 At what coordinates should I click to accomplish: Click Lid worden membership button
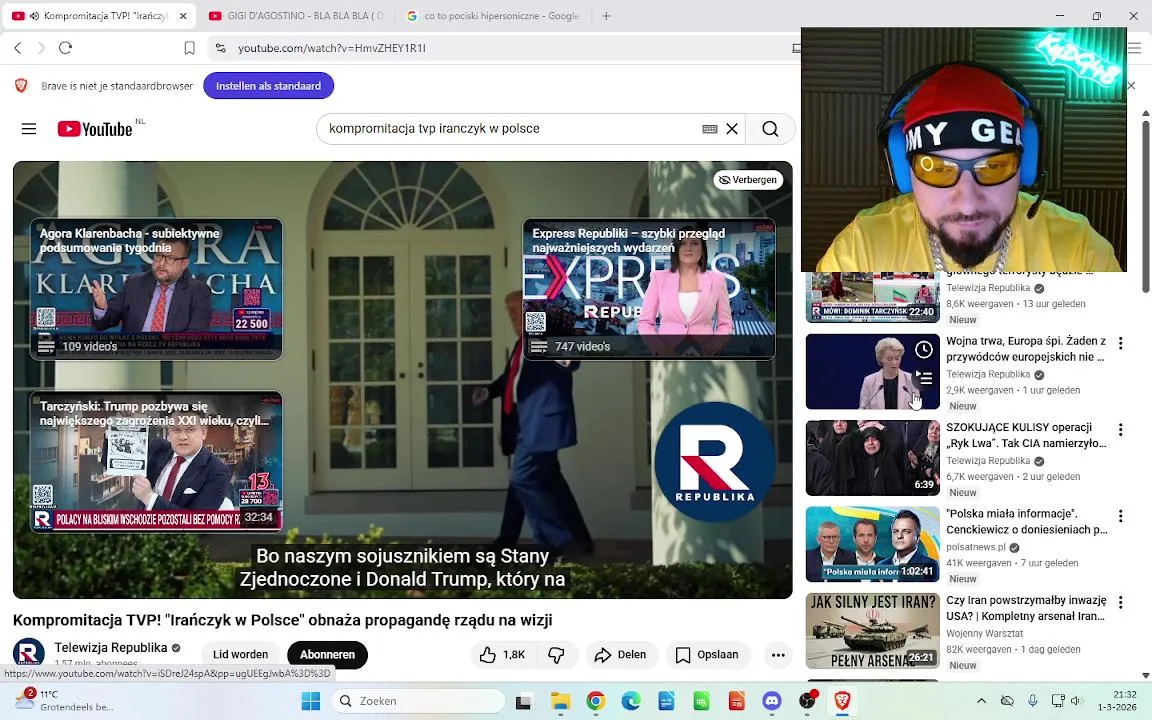click(240, 655)
